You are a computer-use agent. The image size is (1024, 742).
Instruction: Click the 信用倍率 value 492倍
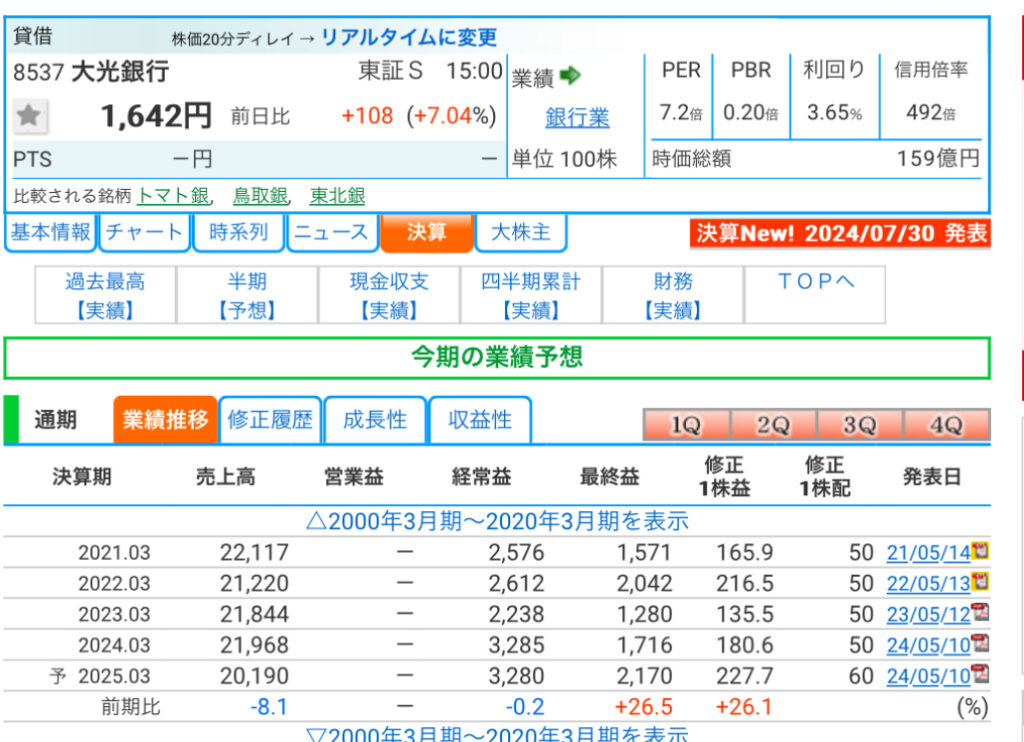pos(931,112)
